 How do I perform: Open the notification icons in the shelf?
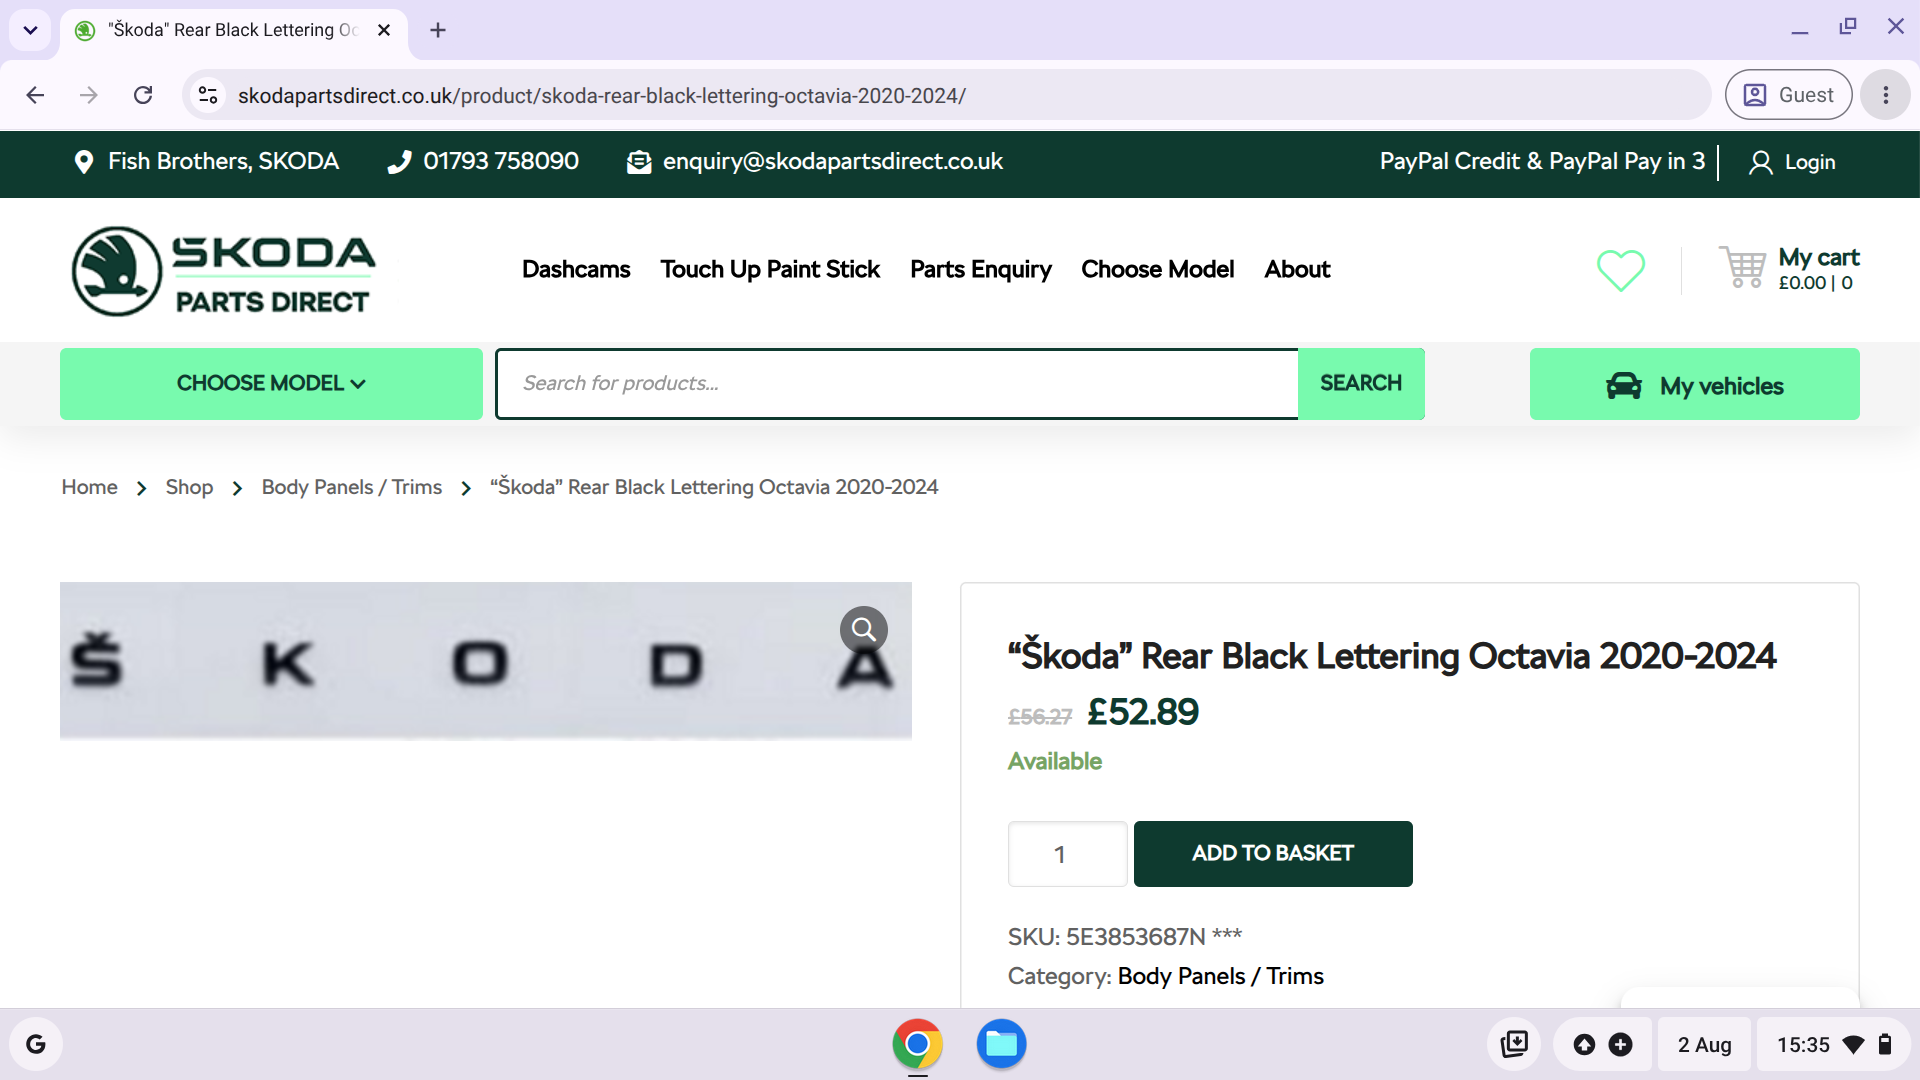coord(1602,1044)
